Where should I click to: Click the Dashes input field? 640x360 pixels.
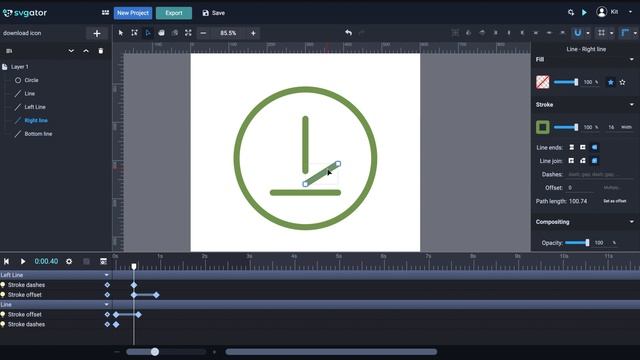tap(600, 175)
